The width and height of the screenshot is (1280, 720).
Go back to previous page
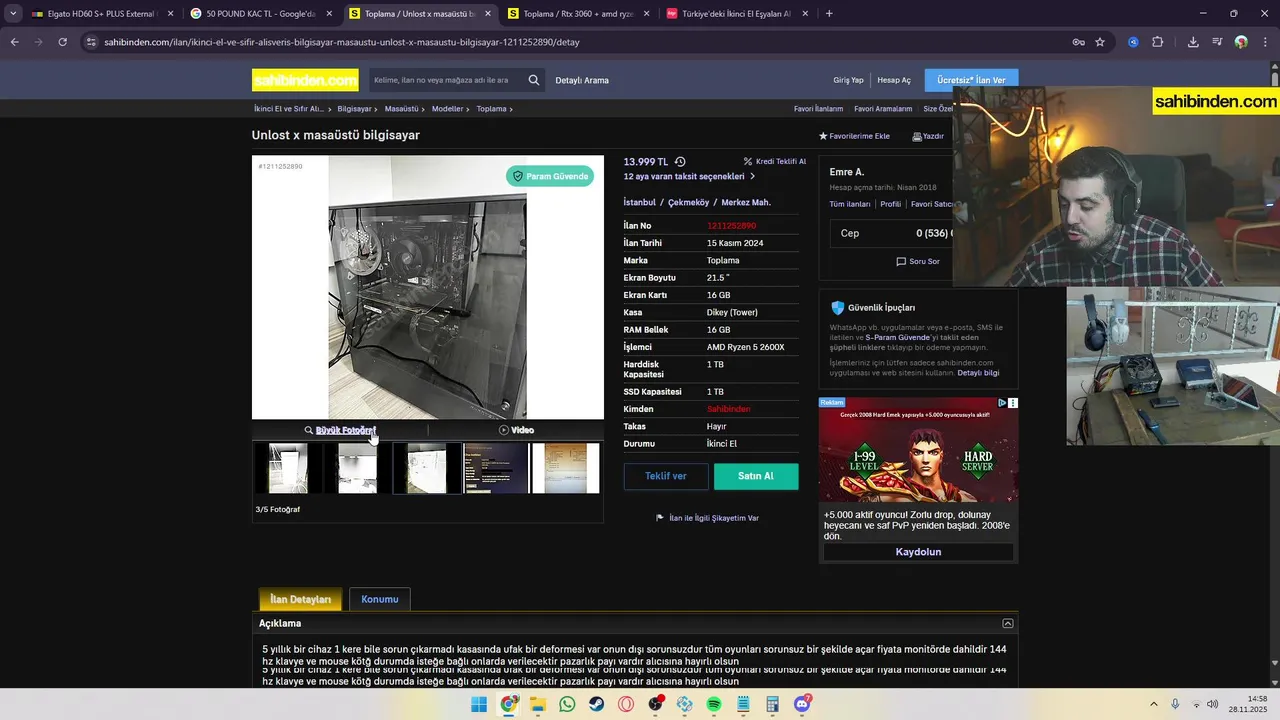(14, 42)
